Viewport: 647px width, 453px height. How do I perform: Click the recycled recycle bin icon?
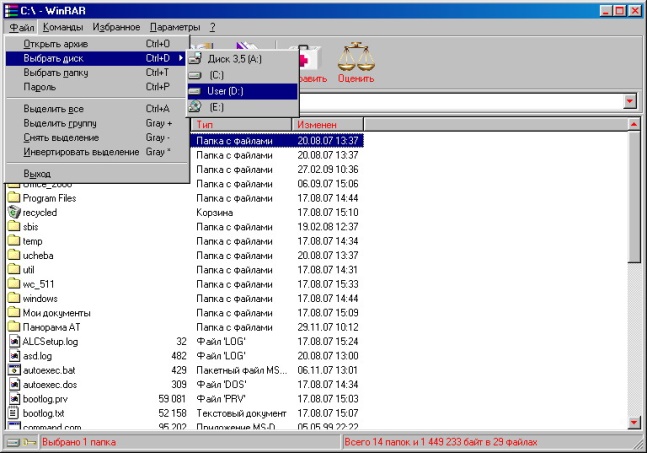(14, 212)
